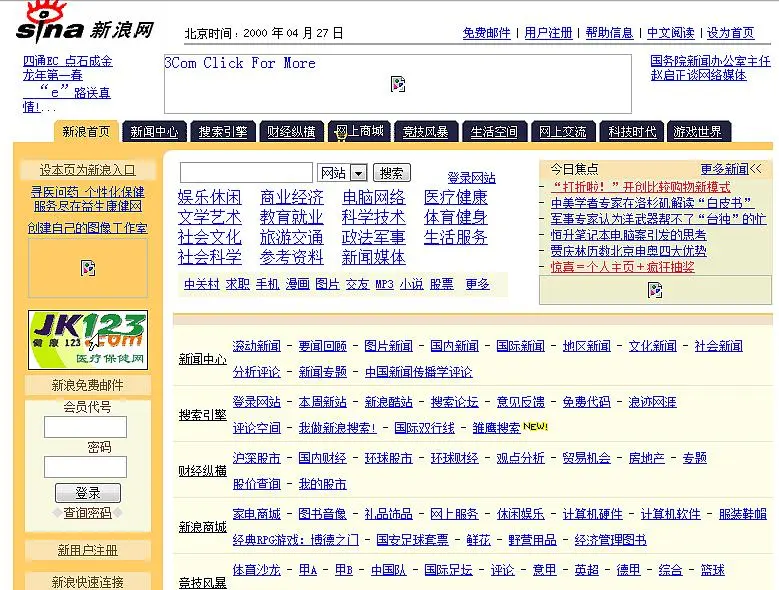This screenshot has height=590, width=779.
Task: Click the 登录 login button
Action: point(88,493)
